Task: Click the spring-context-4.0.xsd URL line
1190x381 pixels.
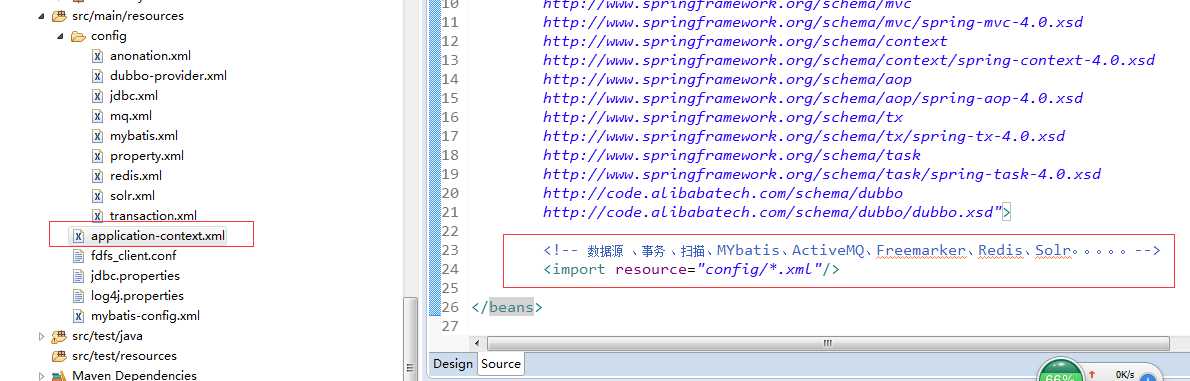Action: pyautogui.click(x=848, y=60)
